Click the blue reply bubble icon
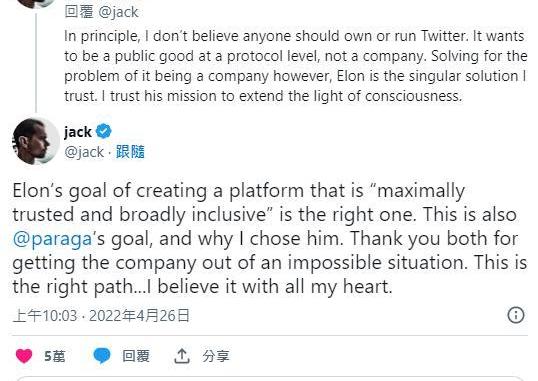 (102, 356)
